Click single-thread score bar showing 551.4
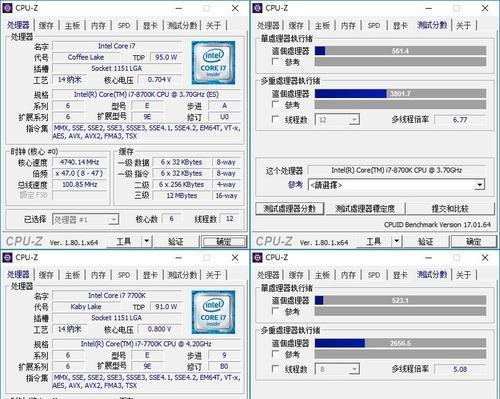 coord(400,51)
